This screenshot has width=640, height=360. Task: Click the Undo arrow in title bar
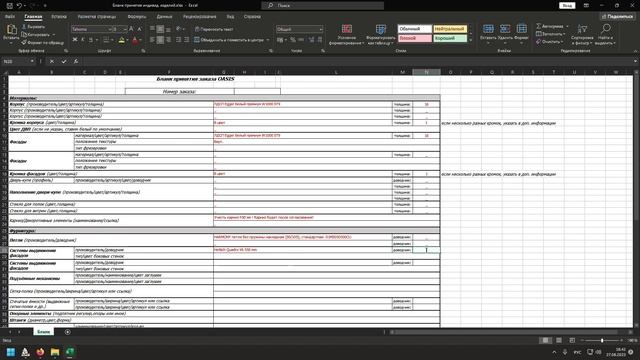click(19, 6)
